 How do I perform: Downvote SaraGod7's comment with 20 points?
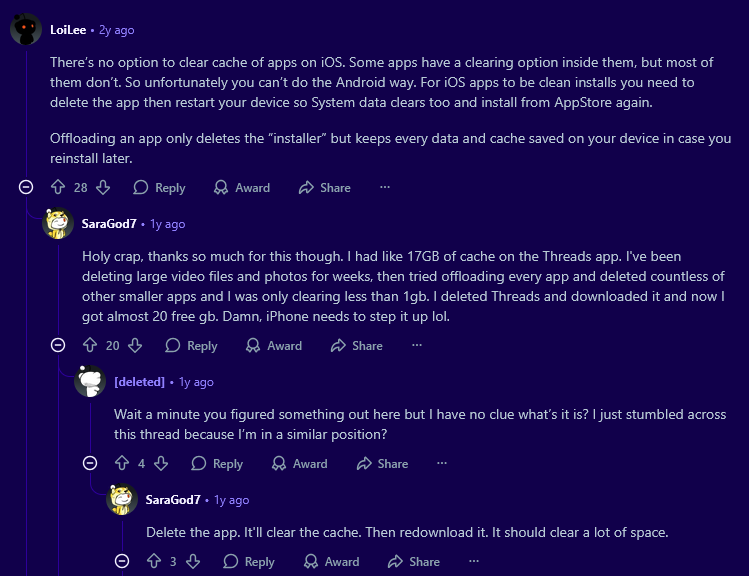136,345
